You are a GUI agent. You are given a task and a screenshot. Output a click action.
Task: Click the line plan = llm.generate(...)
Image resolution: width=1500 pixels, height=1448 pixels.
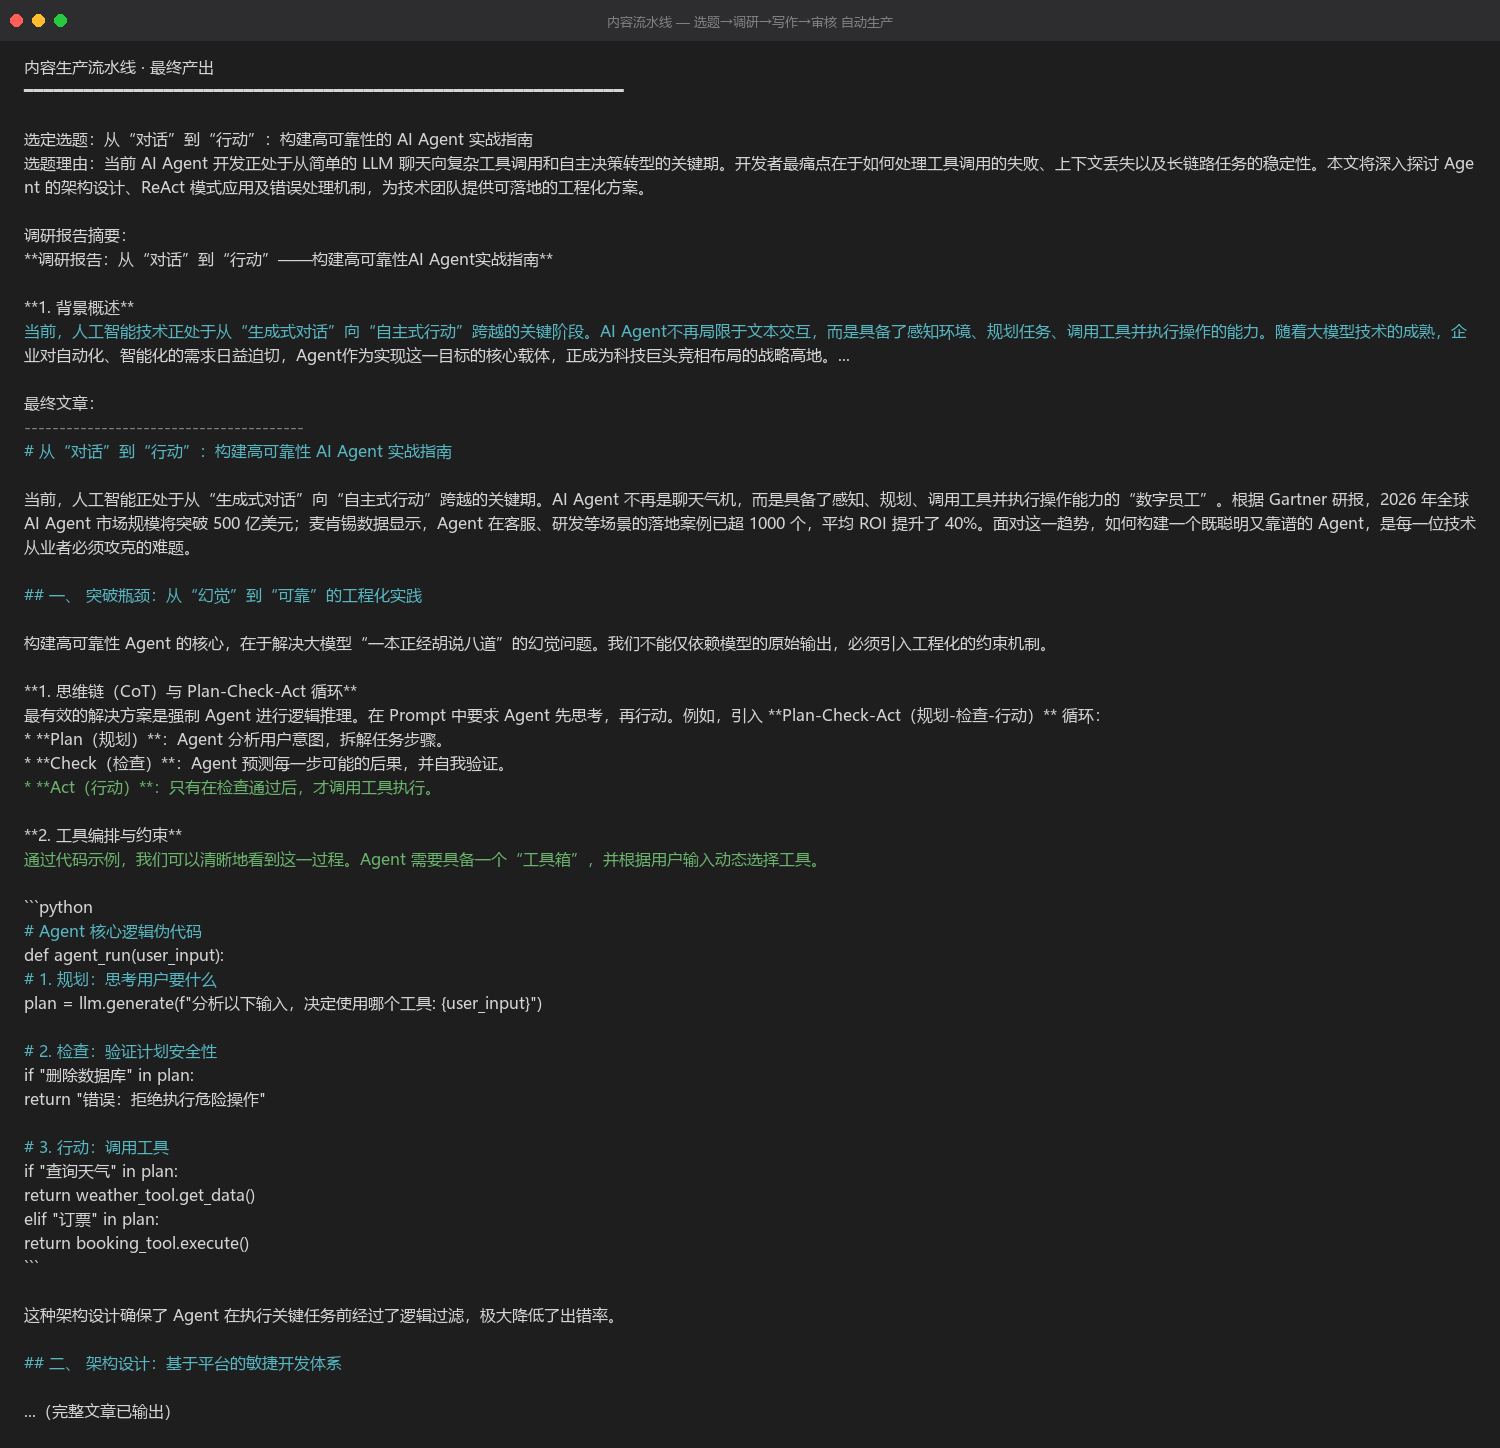(283, 1004)
